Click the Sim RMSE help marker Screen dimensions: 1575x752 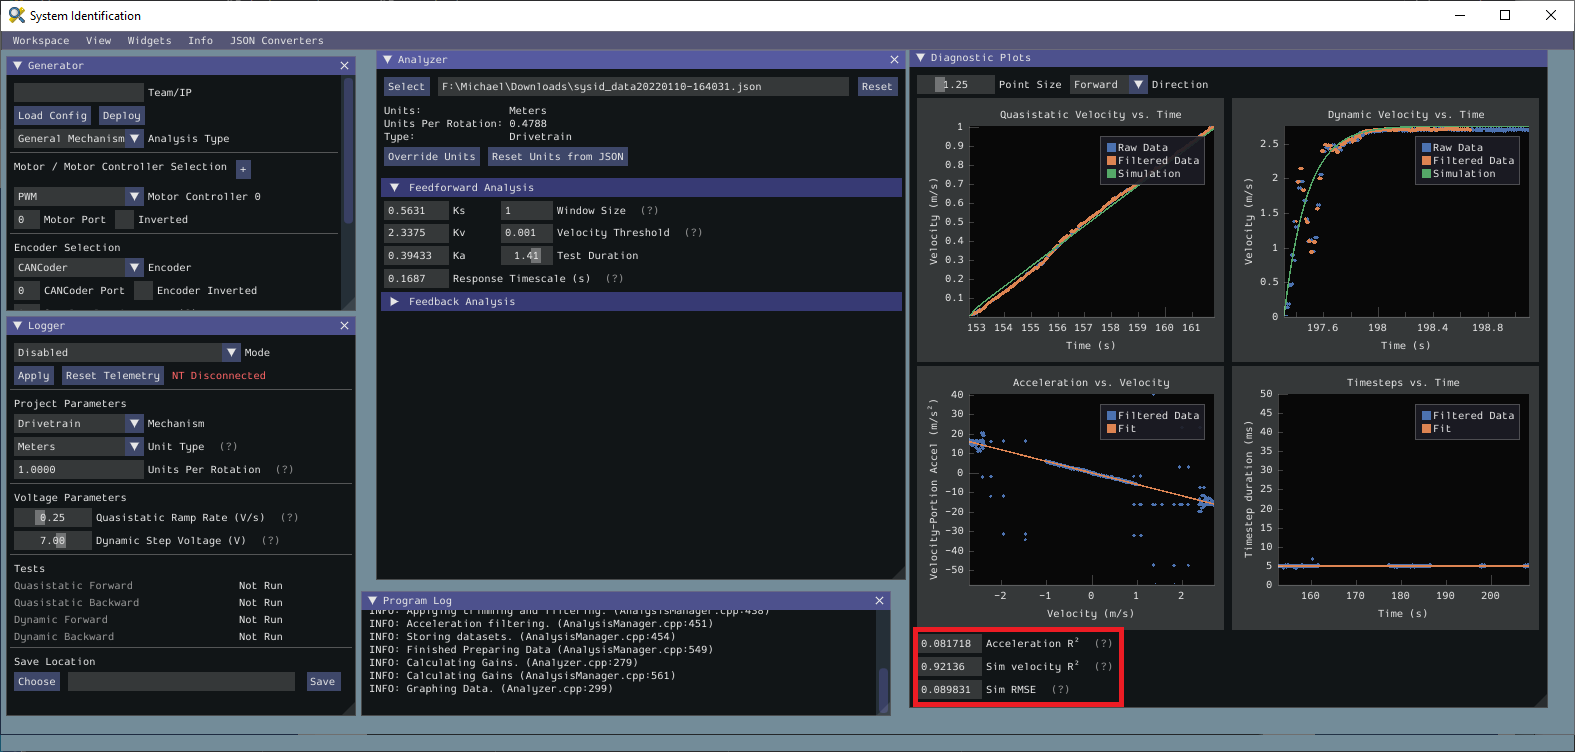pyautogui.click(x=1060, y=690)
